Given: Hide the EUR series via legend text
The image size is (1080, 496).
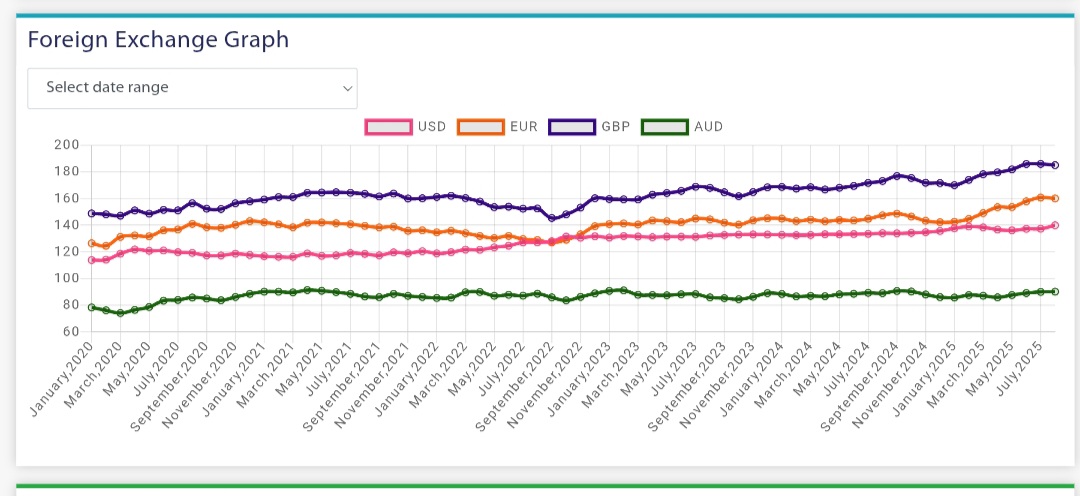Looking at the screenshot, I should [523, 127].
